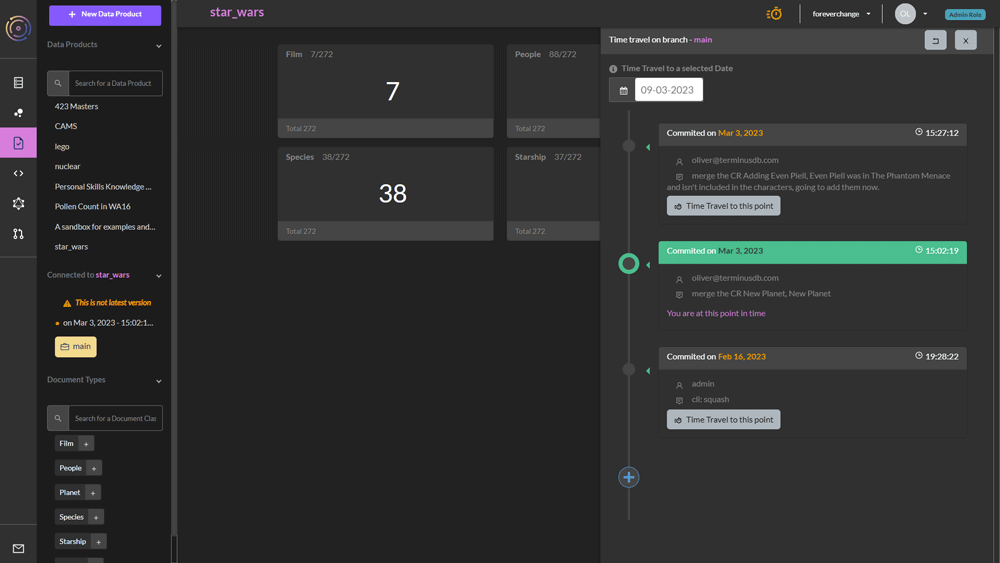The image size is (1000, 563).
Task: Click the mail icon in sidebar
Action: [x=18, y=548]
